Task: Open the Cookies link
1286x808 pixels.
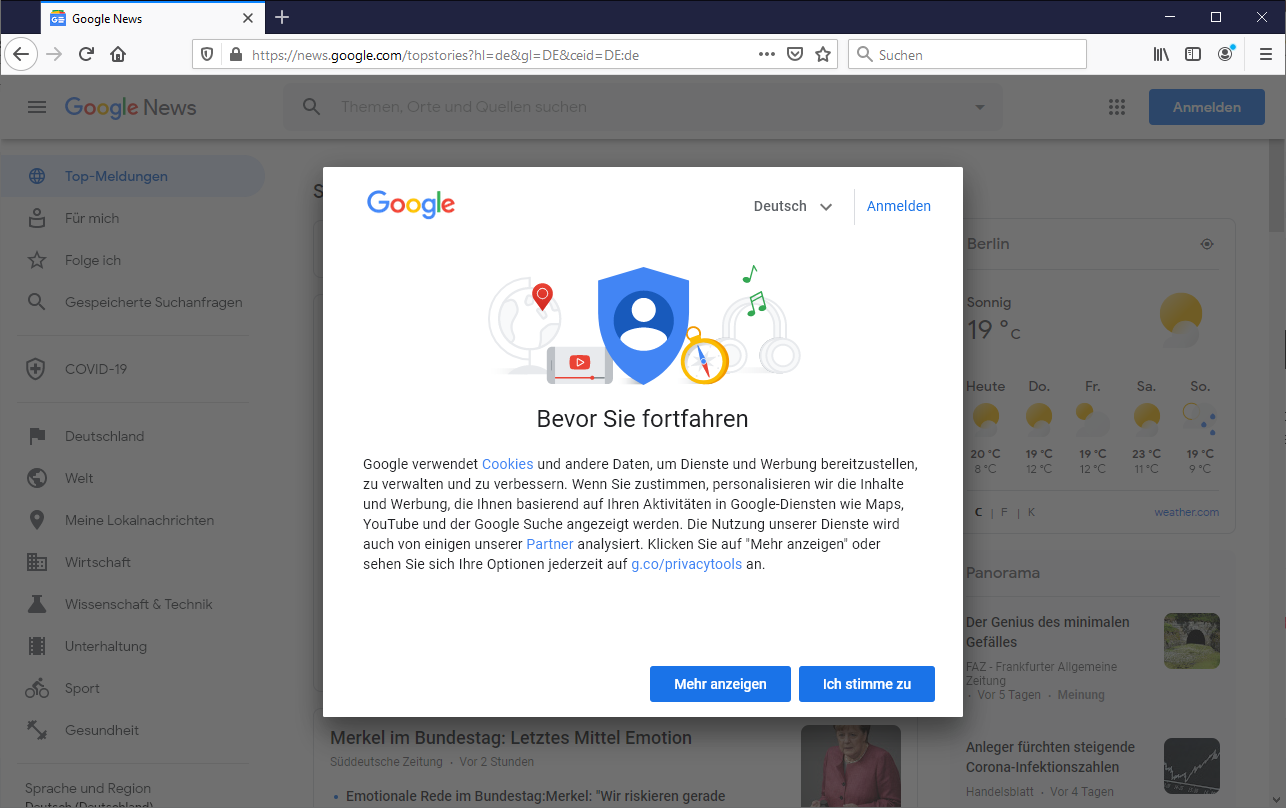Action: (x=508, y=464)
